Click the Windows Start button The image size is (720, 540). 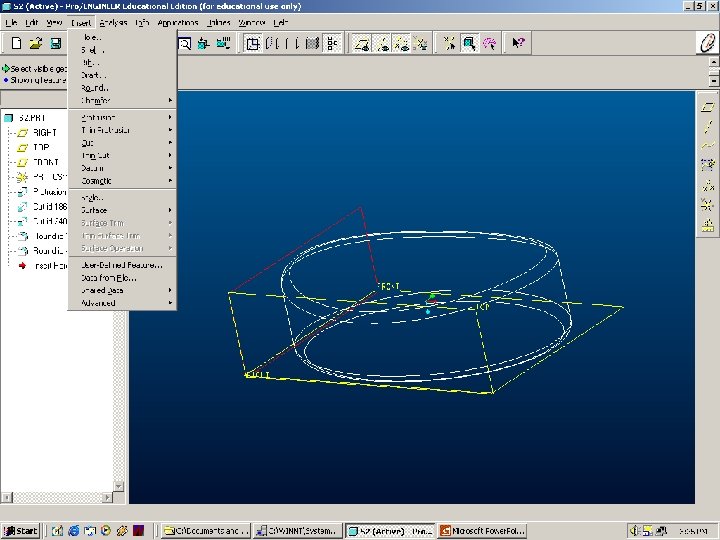[21, 531]
